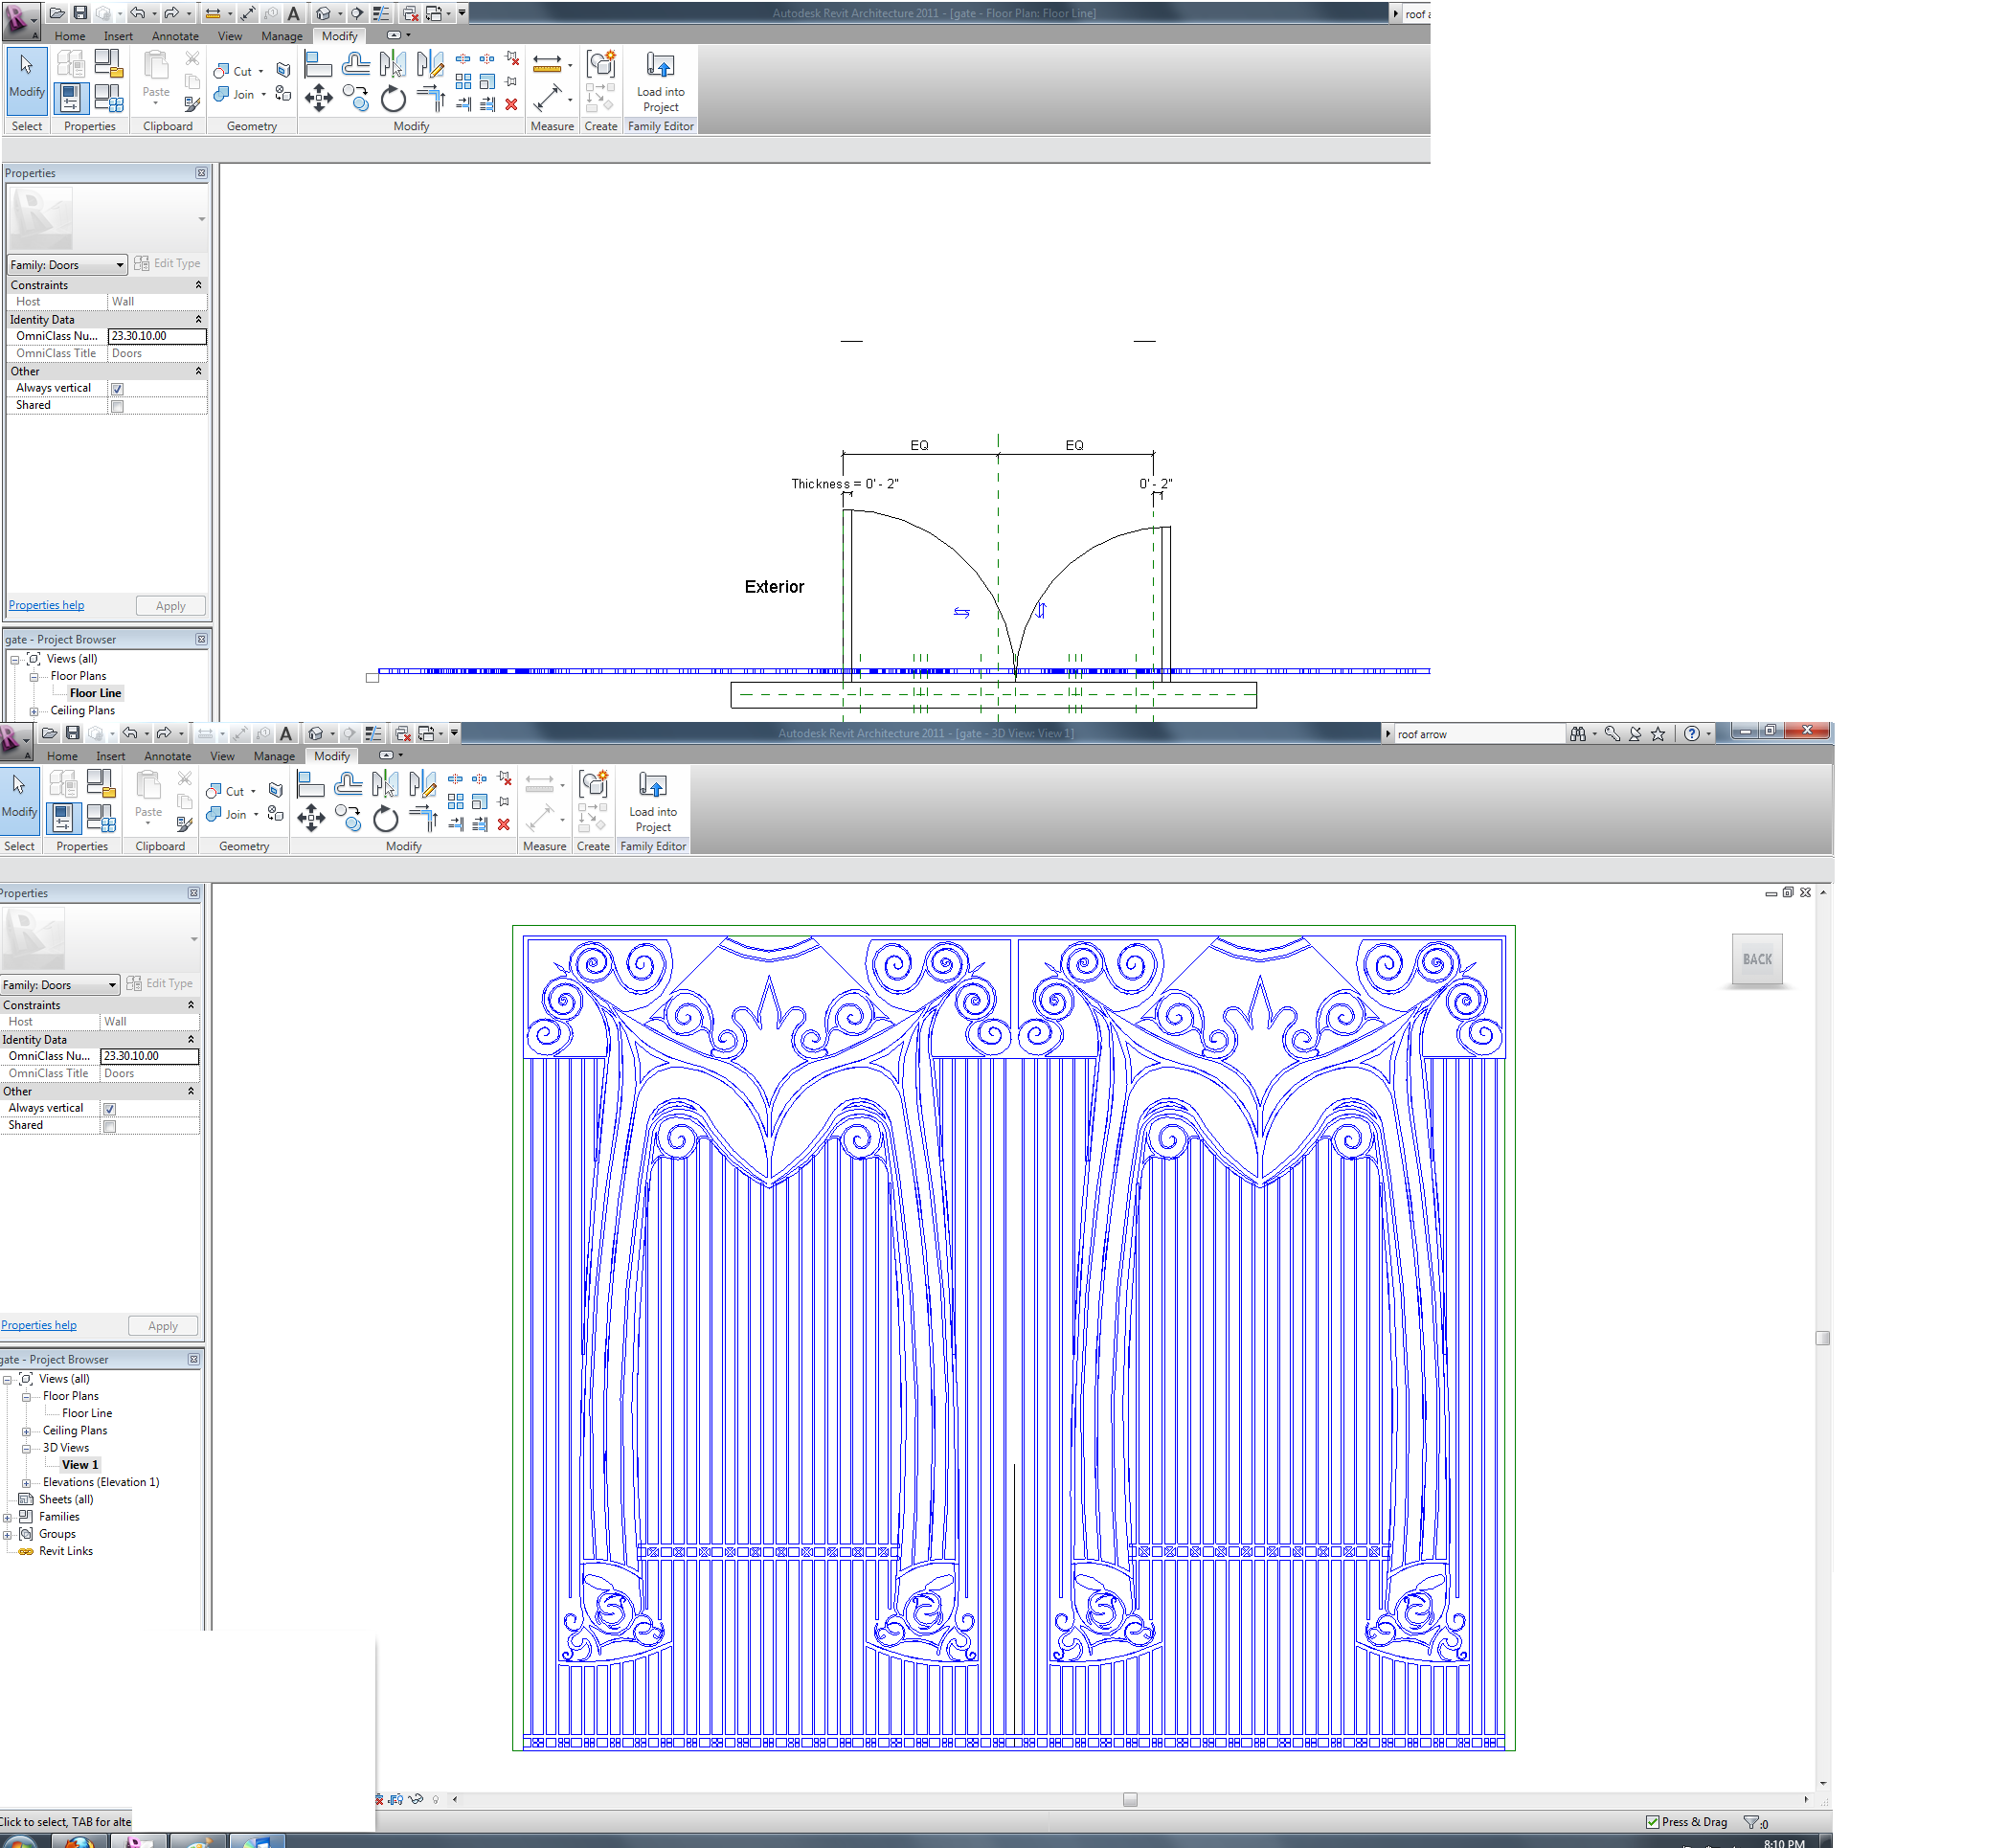
Task: Click the Trim/Extend to Corner tool in lower ribbon
Action: pos(425,818)
